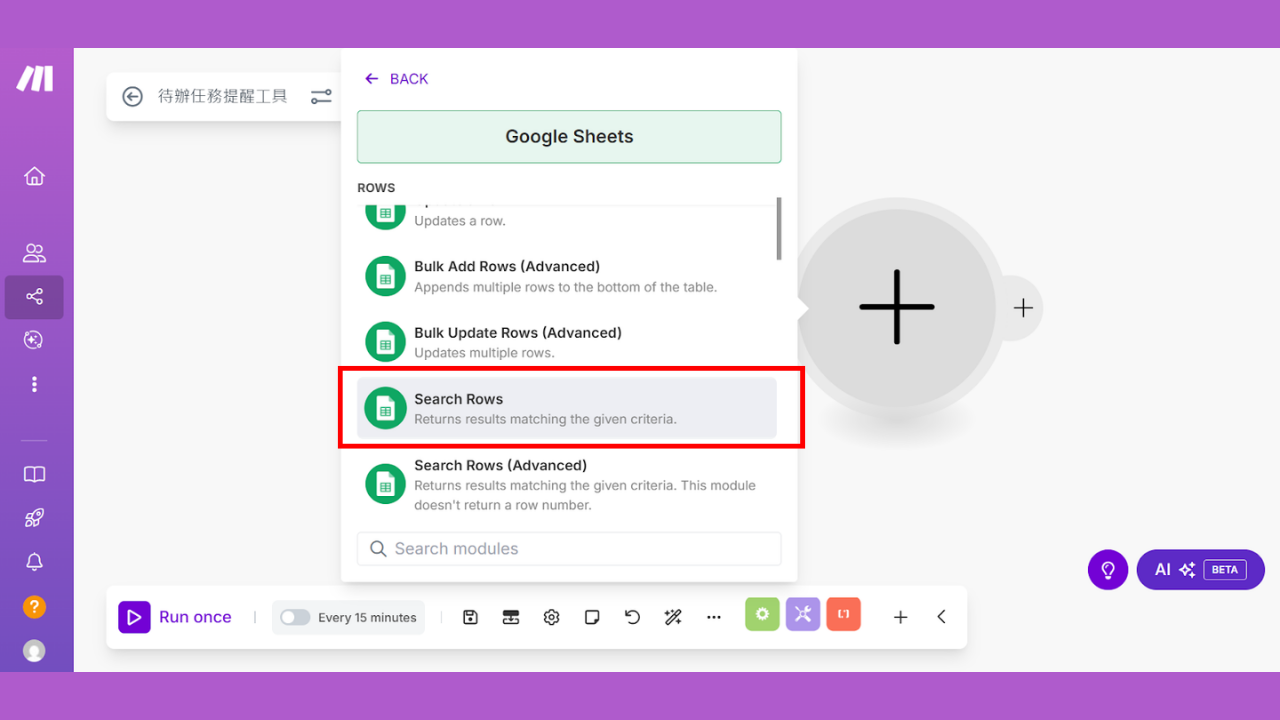The image size is (1280, 720).
Task: Select the partially hidden Update a Row module
Action: pyautogui.click(x=567, y=215)
